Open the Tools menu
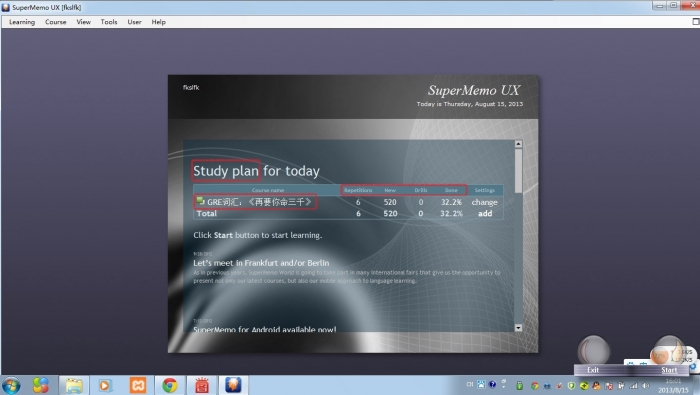700x395 pixels. [108, 22]
